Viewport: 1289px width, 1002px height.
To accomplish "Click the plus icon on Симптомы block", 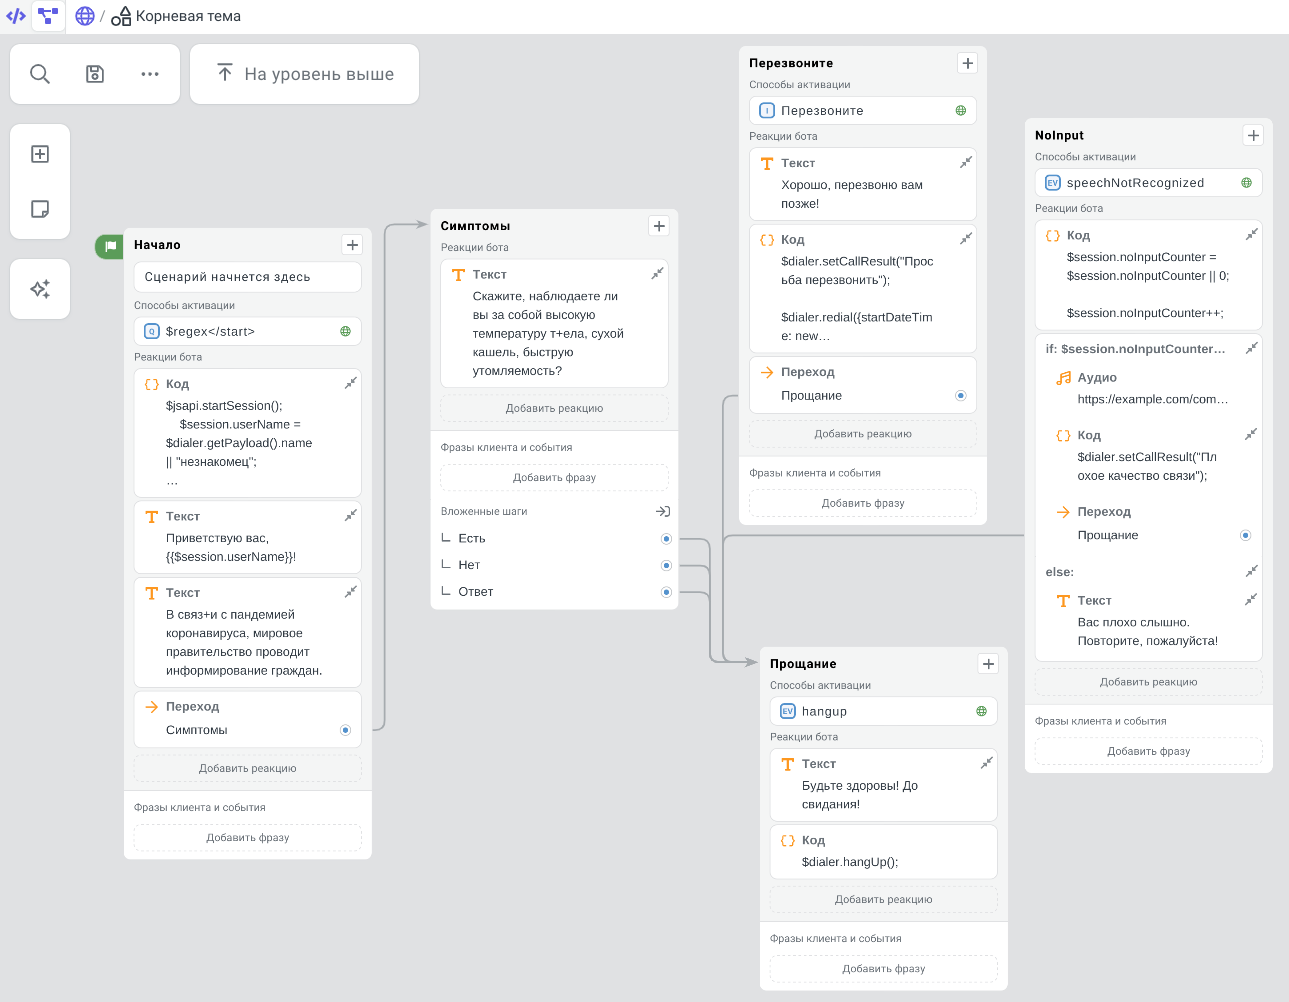I will tap(659, 226).
